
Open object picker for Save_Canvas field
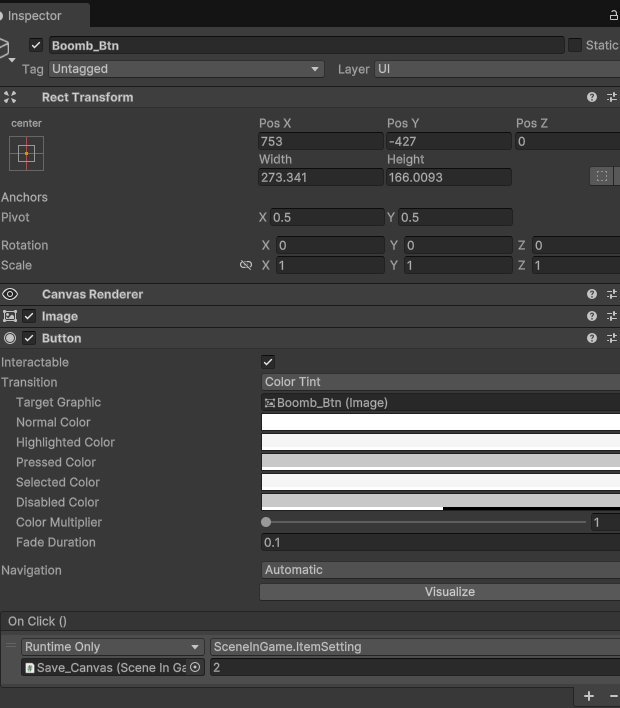tap(195, 667)
